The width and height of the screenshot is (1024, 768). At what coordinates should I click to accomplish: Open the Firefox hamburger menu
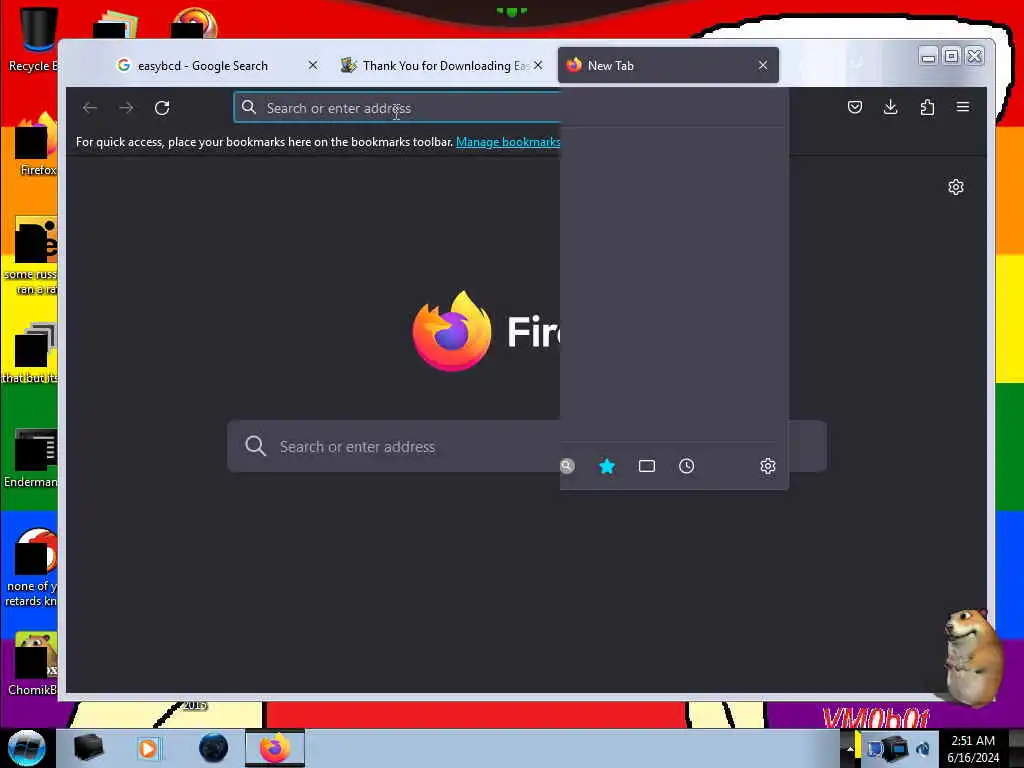click(963, 107)
